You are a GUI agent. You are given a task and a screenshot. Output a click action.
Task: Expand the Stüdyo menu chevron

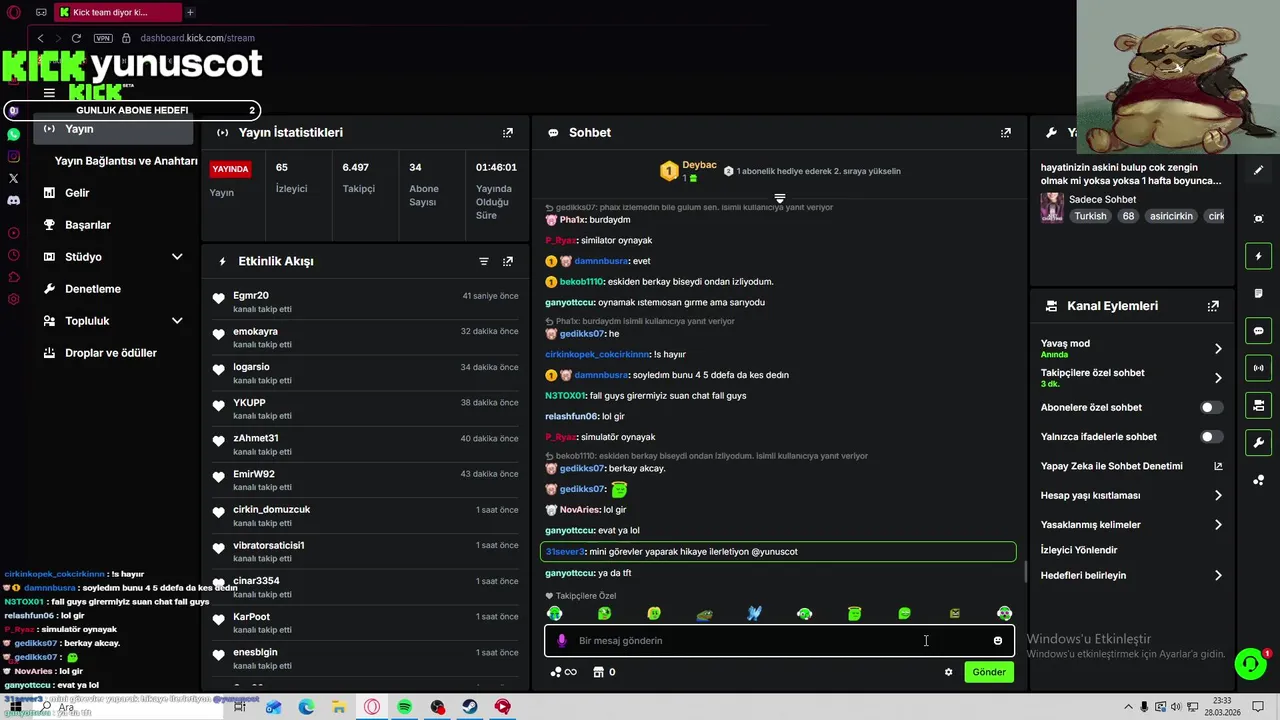click(x=177, y=257)
